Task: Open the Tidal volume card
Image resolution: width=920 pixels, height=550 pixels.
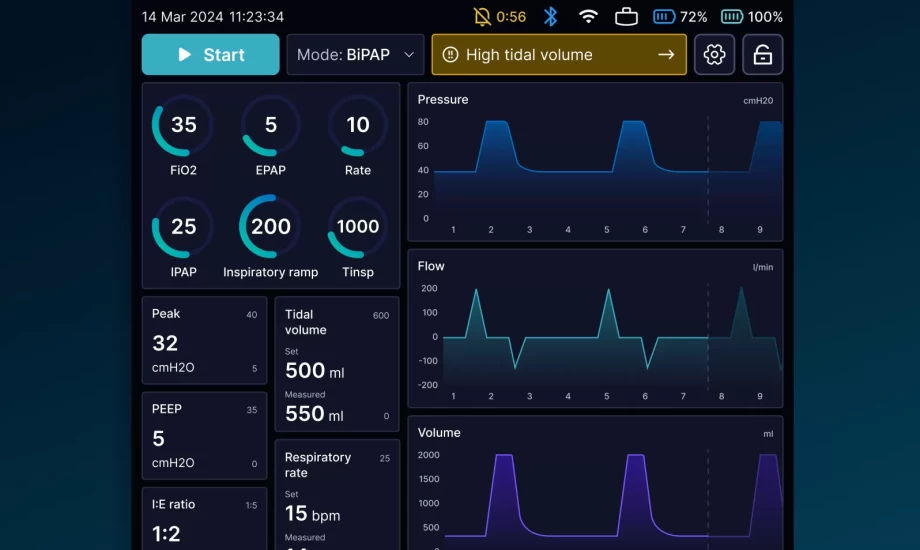Action: (x=337, y=364)
